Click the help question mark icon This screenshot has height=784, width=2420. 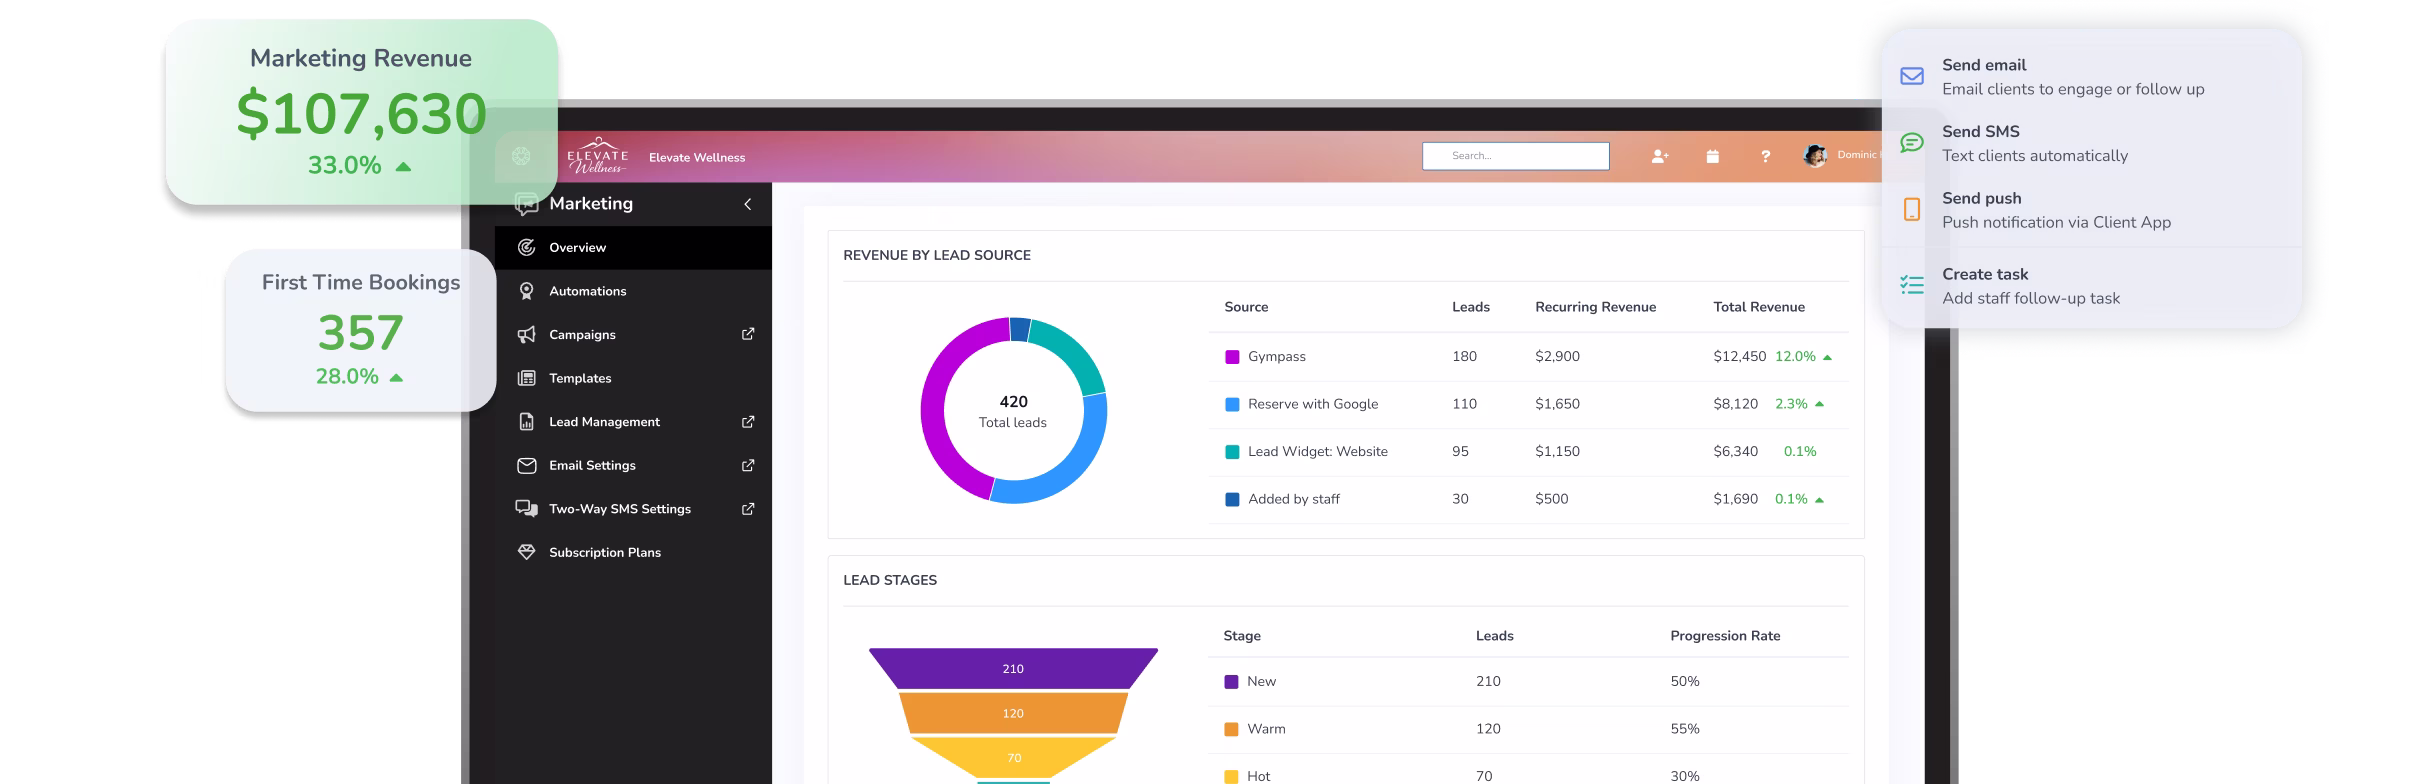coord(1766,156)
